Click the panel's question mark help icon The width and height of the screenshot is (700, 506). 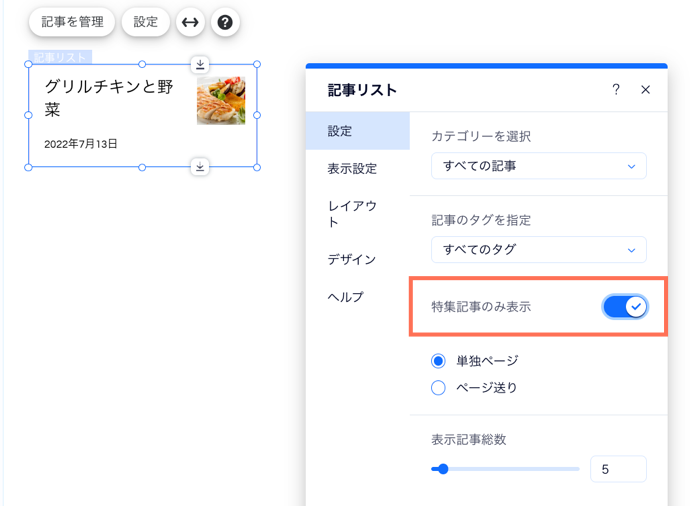(x=616, y=90)
